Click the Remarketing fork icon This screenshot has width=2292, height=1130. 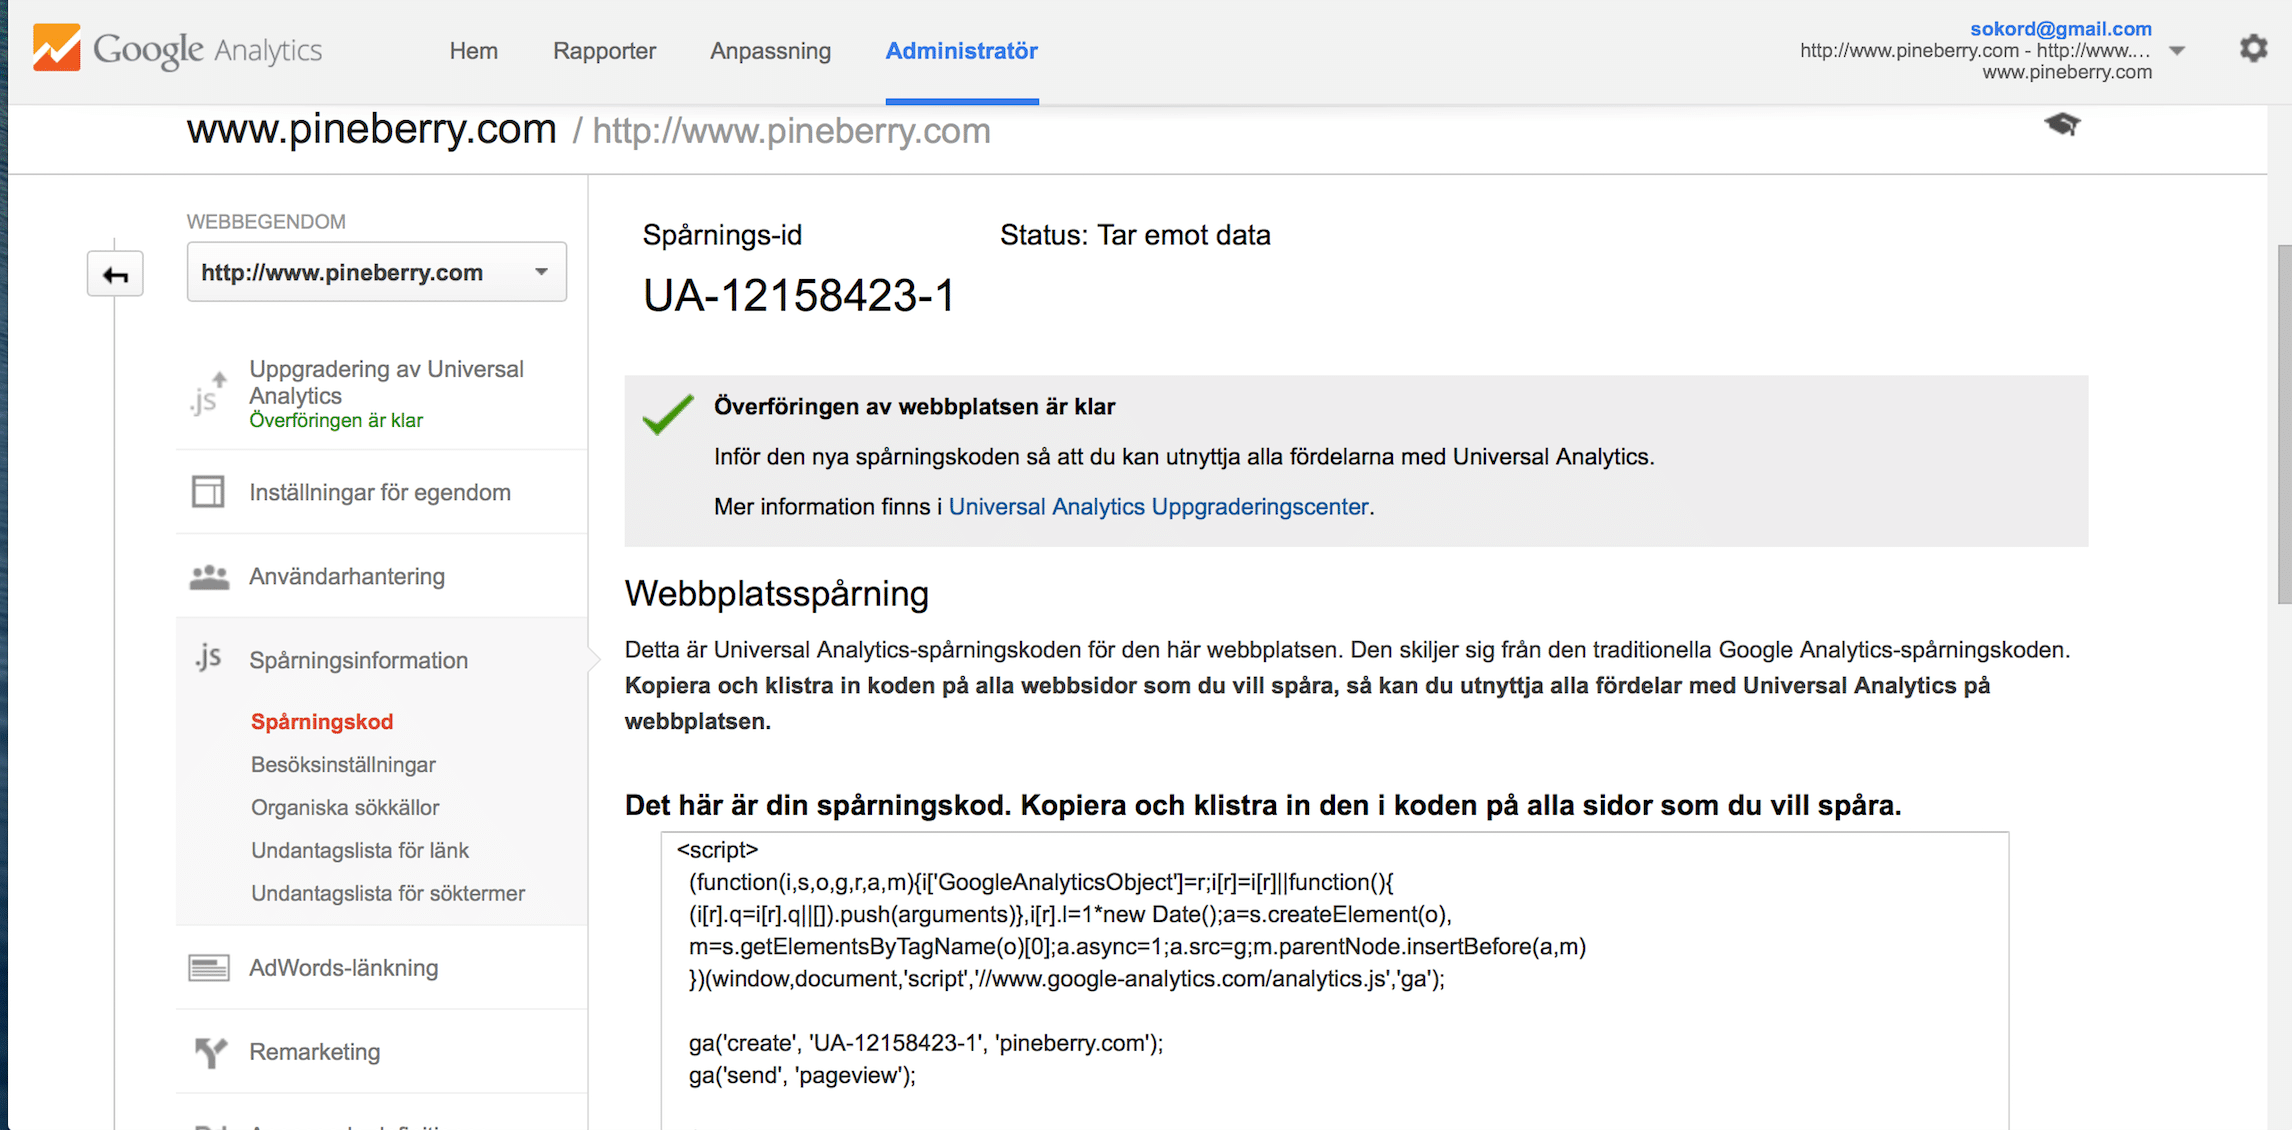(210, 1052)
